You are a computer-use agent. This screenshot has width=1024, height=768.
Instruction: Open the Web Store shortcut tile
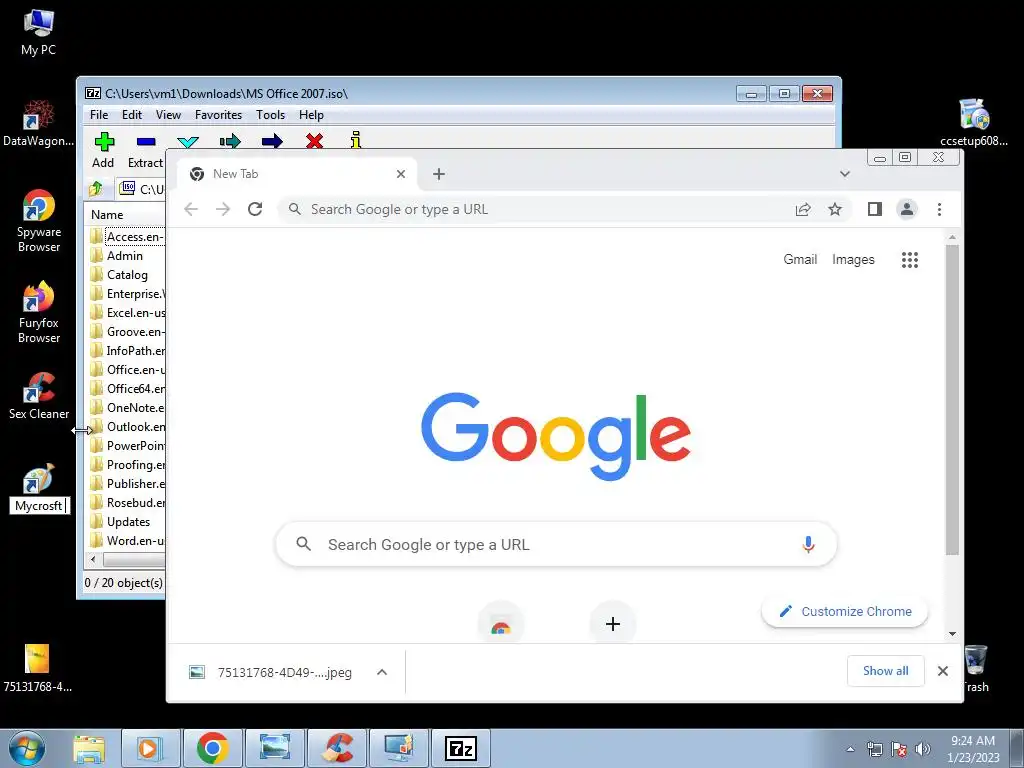tap(501, 624)
